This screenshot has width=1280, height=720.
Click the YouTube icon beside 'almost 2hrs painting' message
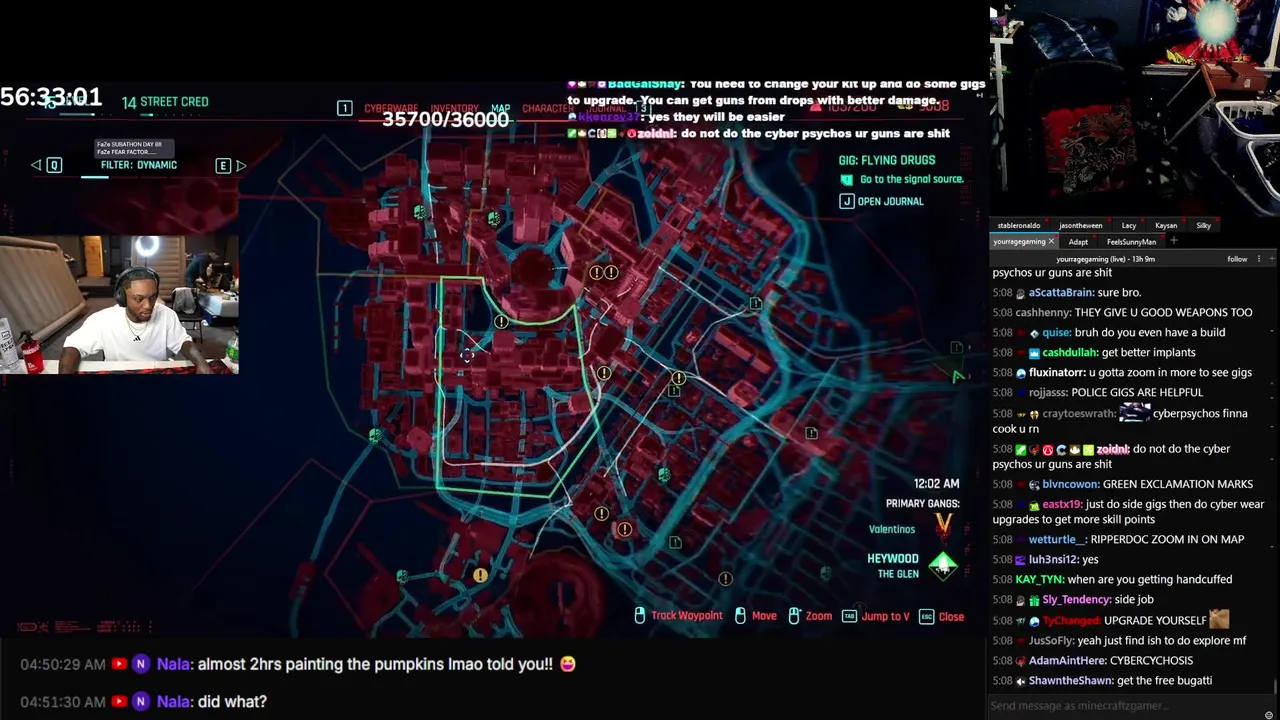click(119, 664)
